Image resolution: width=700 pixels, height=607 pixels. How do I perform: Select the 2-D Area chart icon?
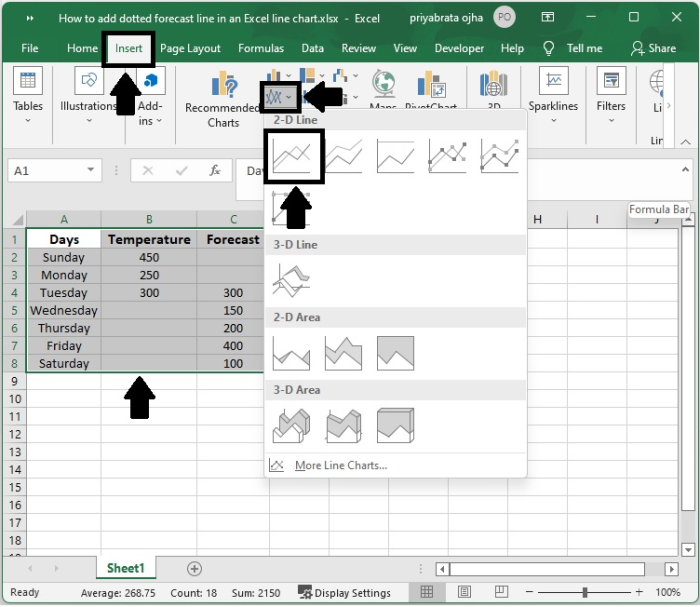pos(292,353)
